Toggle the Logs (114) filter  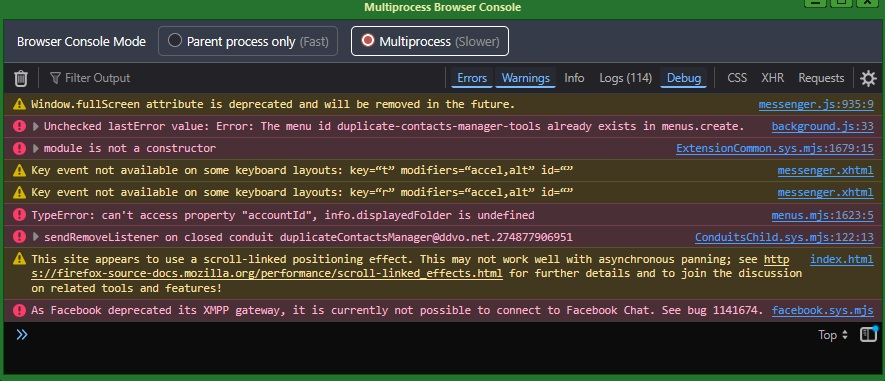(x=625, y=78)
